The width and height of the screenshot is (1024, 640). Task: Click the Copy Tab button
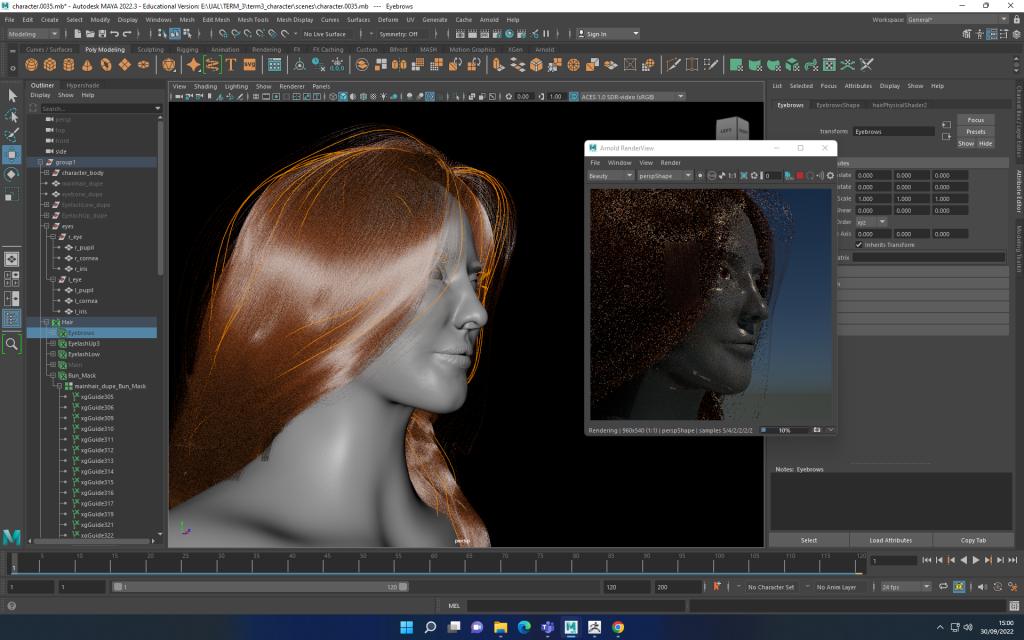click(x=973, y=540)
